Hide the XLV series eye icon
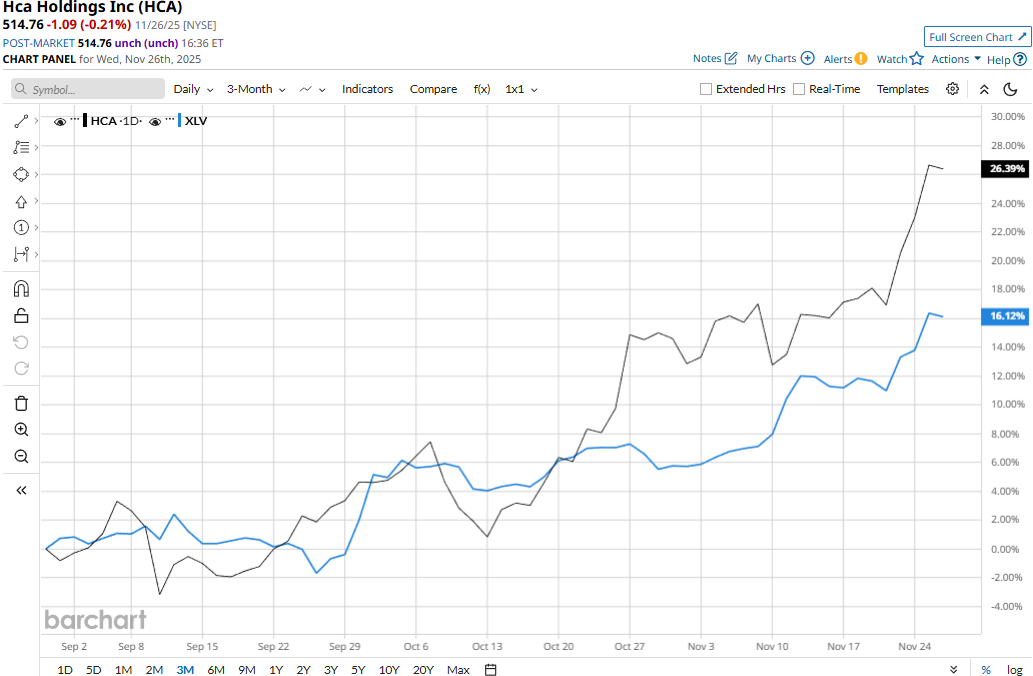The image size is (1033, 676). coord(155,122)
